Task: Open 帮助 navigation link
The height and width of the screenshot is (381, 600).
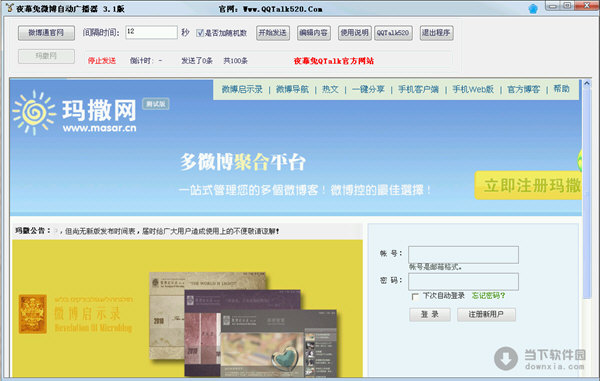Action: pyautogui.click(x=561, y=89)
